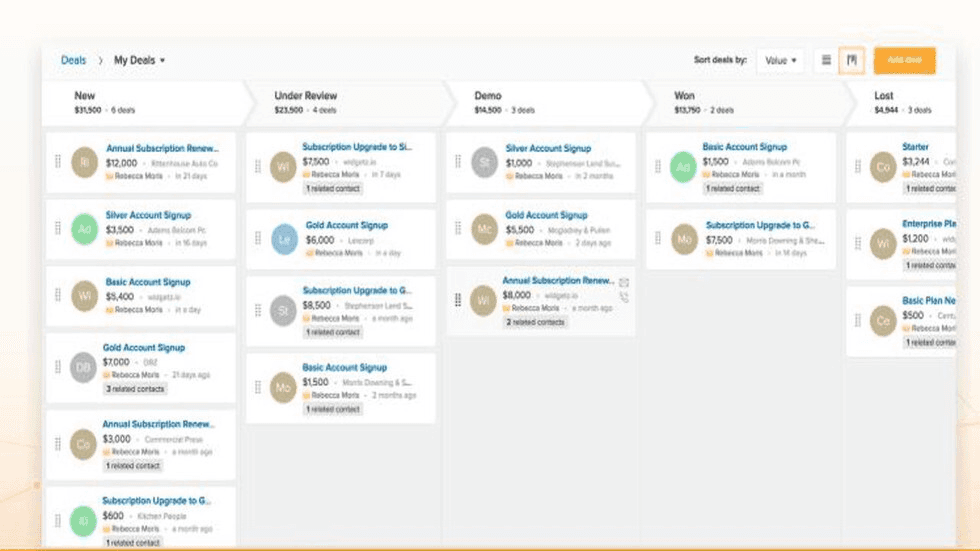The width and height of the screenshot is (980, 551).
Task: Open the $500 Basic Plan deal in Lost
Action: coord(929,300)
